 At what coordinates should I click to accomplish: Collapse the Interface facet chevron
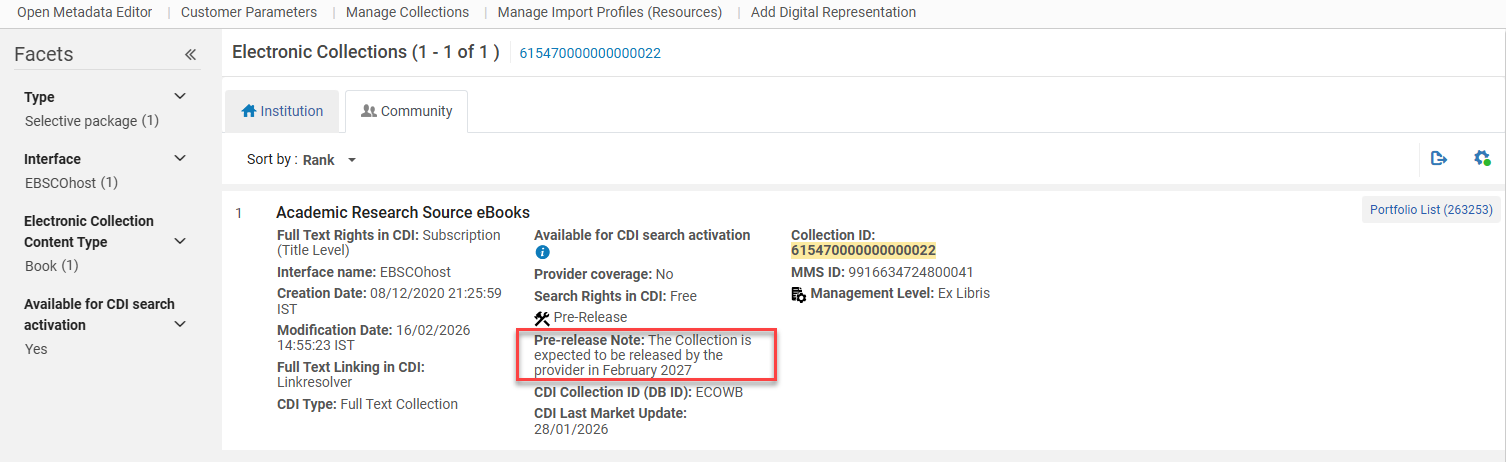[180, 159]
